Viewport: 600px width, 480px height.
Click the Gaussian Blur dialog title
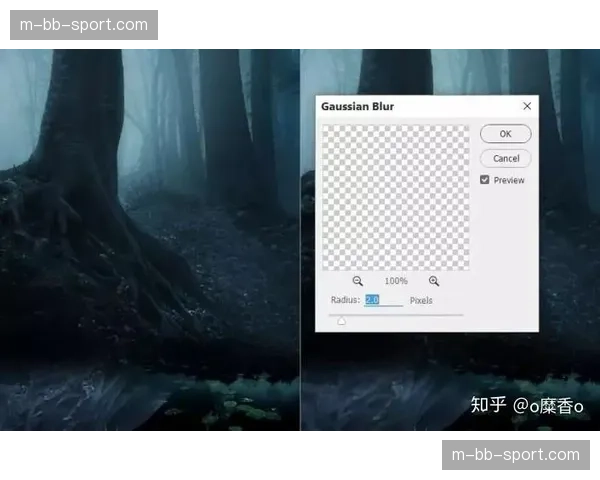(x=357, y=106)
